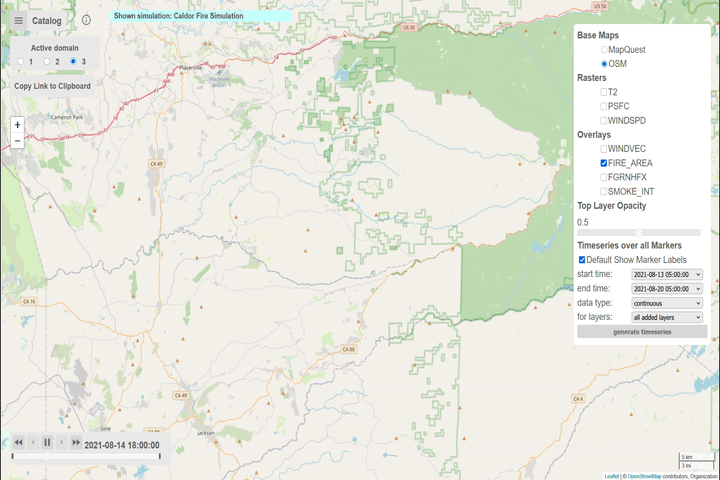
Task: Zoom in on the map
Action: [17, 126]
